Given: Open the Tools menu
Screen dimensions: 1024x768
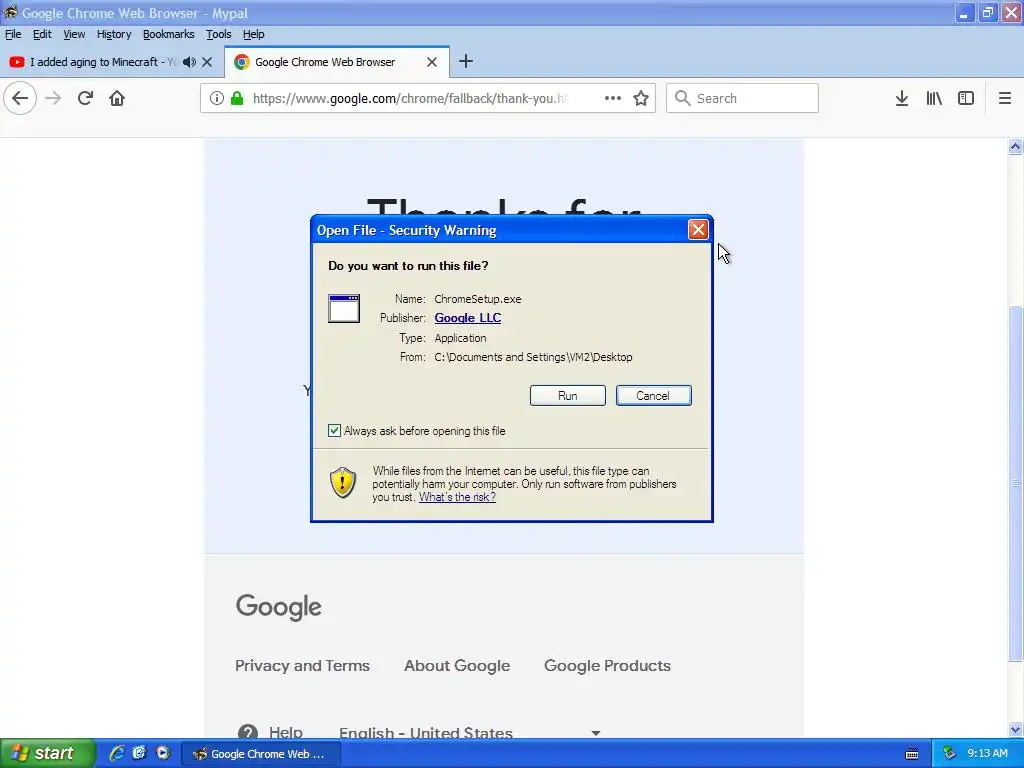Looking at the screenshot, I should point(218,34).
